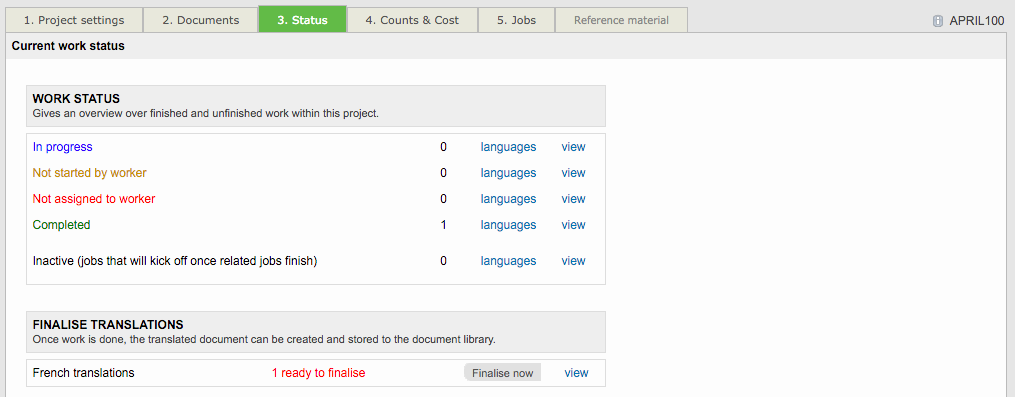Open the Reference material tab
The height and width of the screenshot is (397, 1015).
[x=621, y=19]
